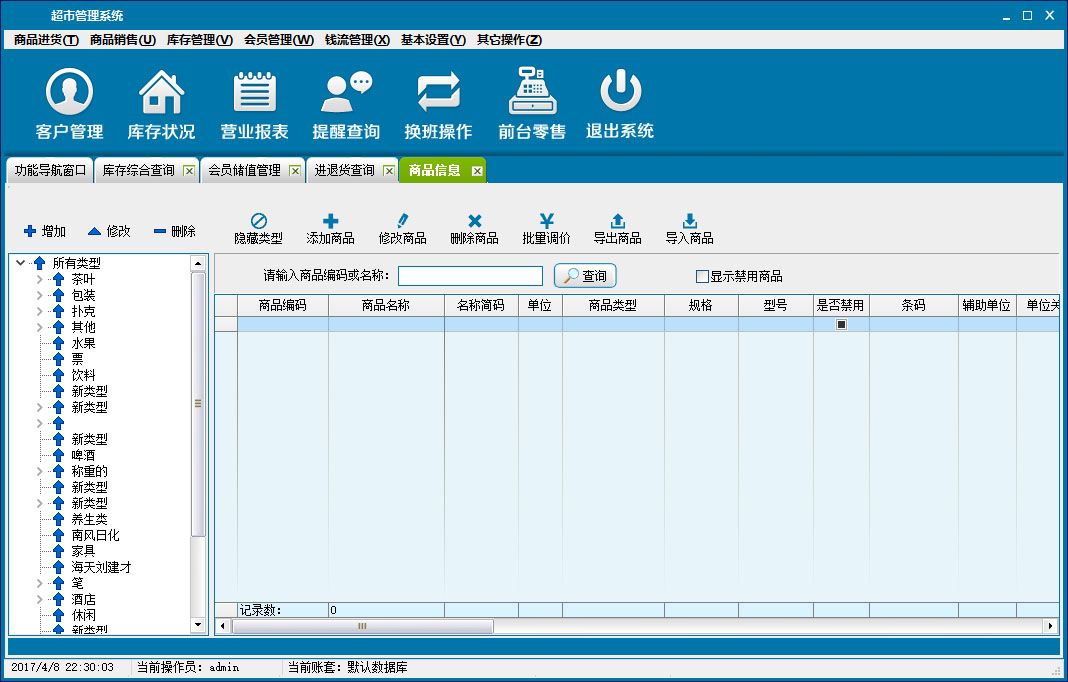This screenshot has height=682, width=1068.
Task: Sort by 商品类型 column header
Action: (613, 305)
